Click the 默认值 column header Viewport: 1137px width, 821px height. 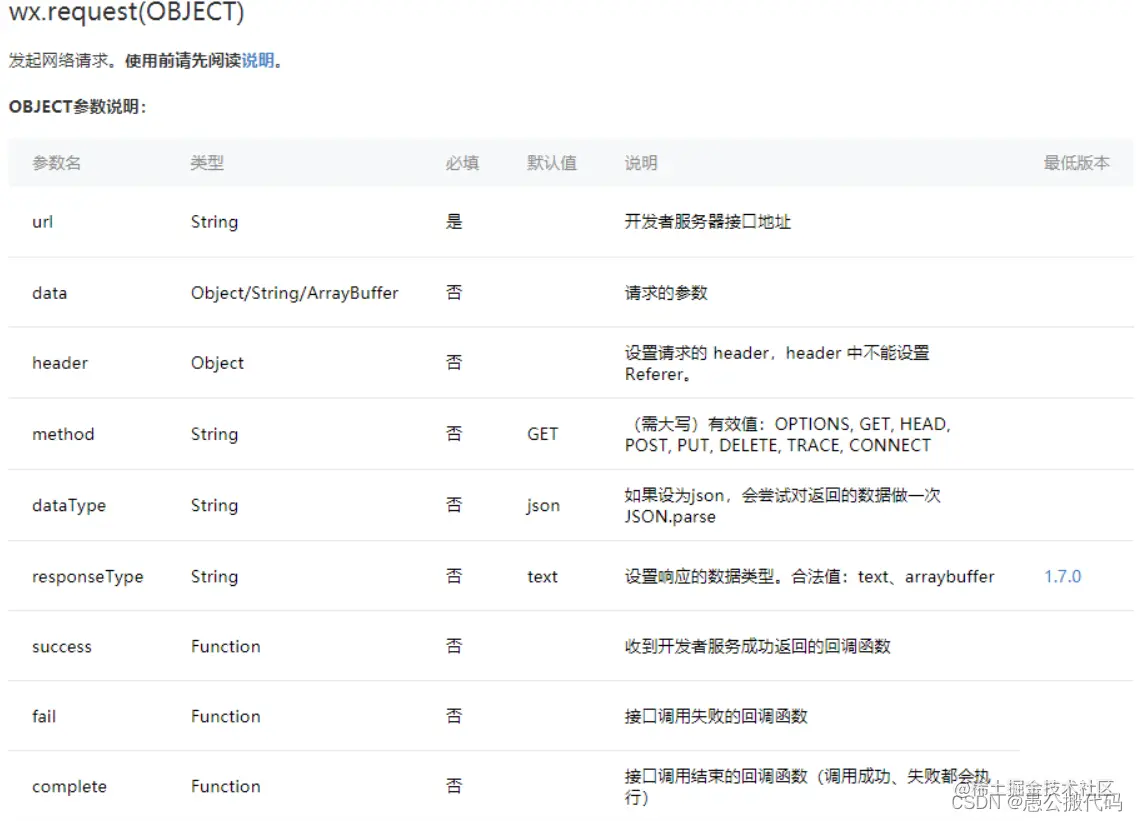coord(552,163)
